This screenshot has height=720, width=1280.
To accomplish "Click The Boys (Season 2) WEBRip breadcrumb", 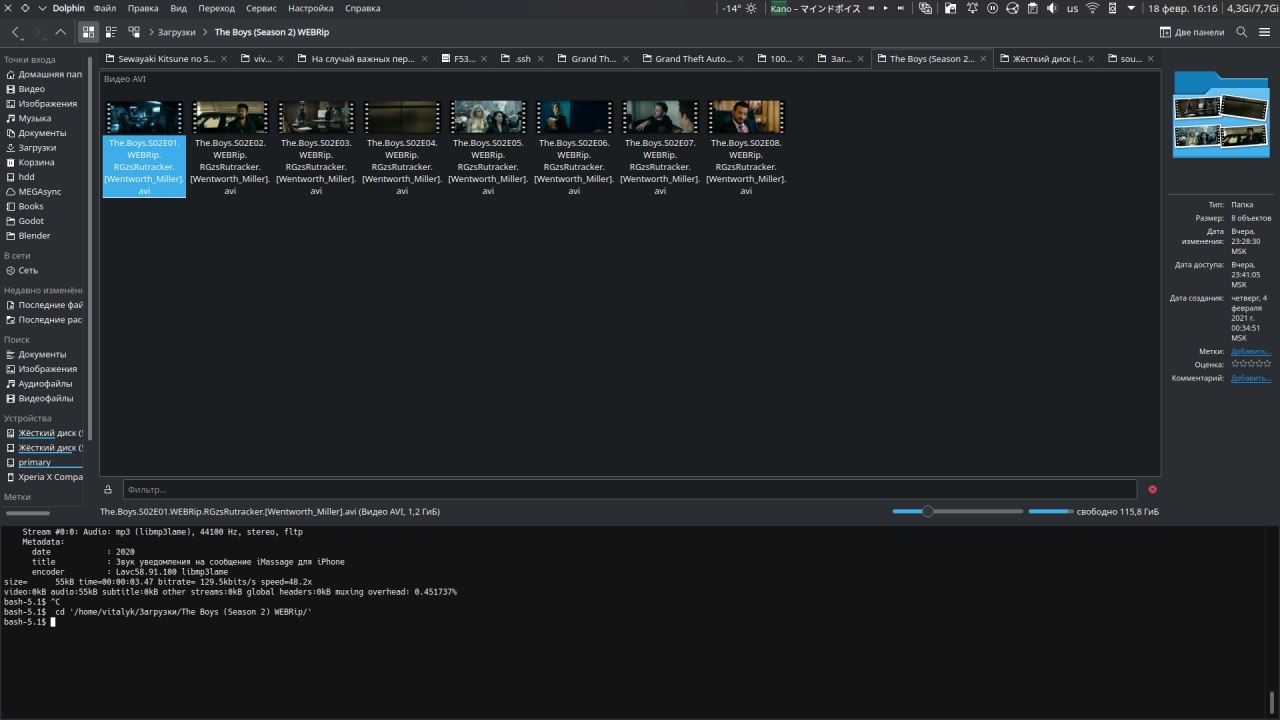I will [272, 32].
